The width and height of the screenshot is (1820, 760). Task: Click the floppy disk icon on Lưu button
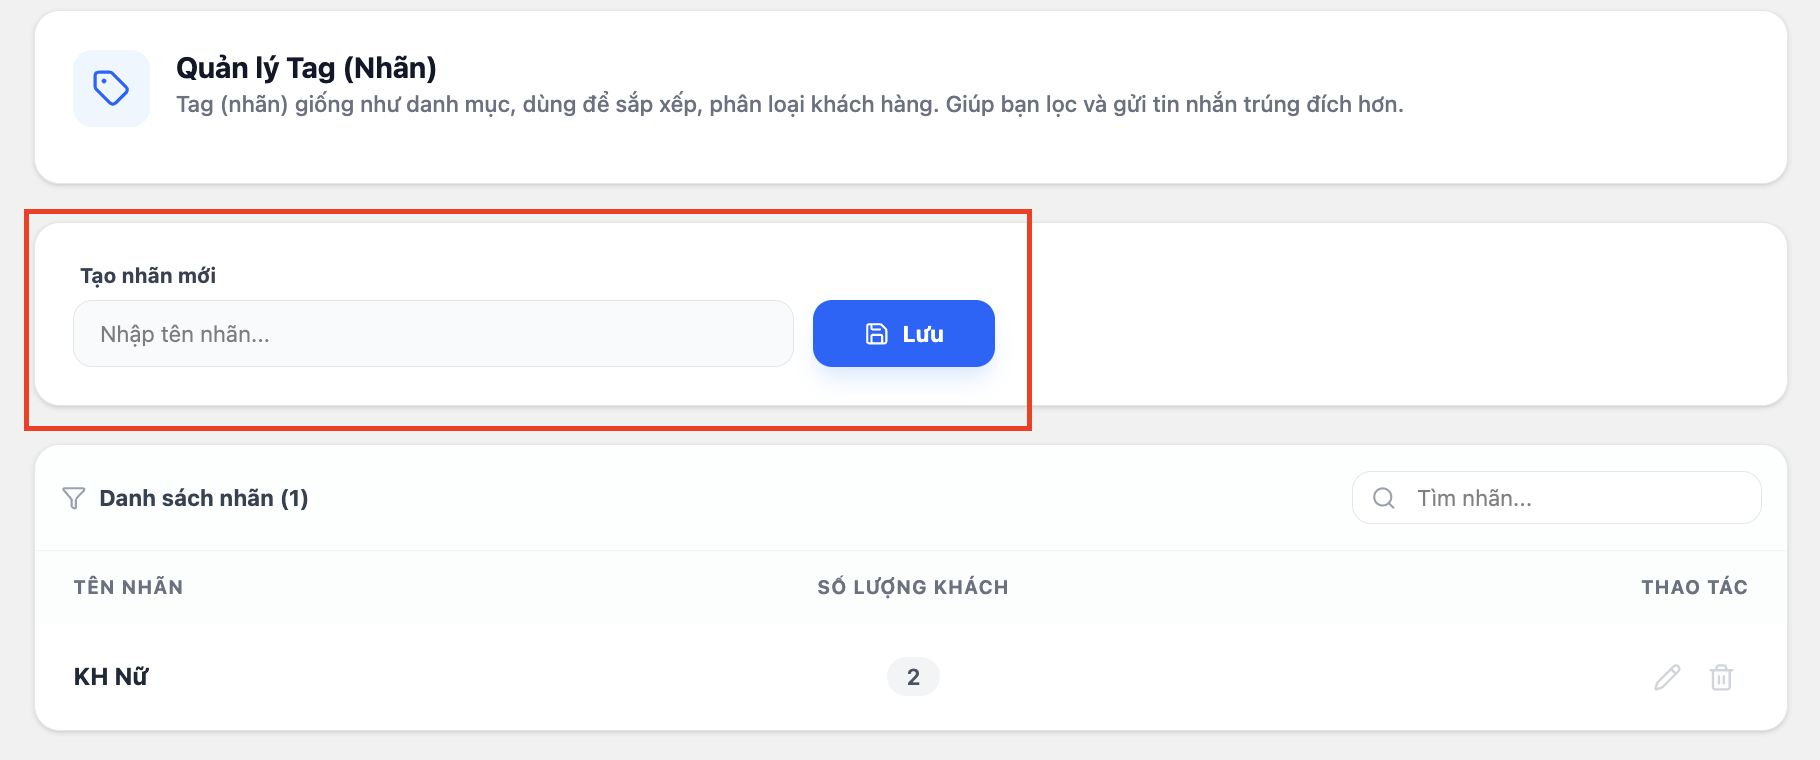[x=876, y=334]
